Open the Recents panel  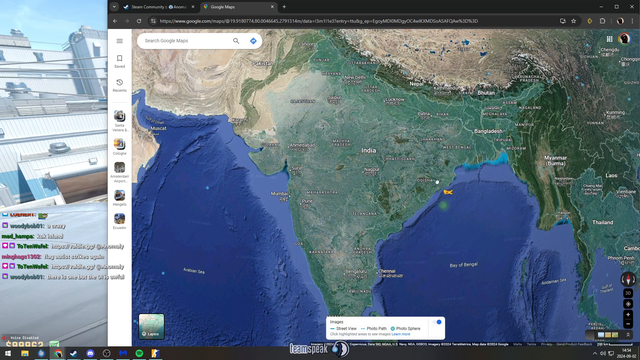pos(120,85)
